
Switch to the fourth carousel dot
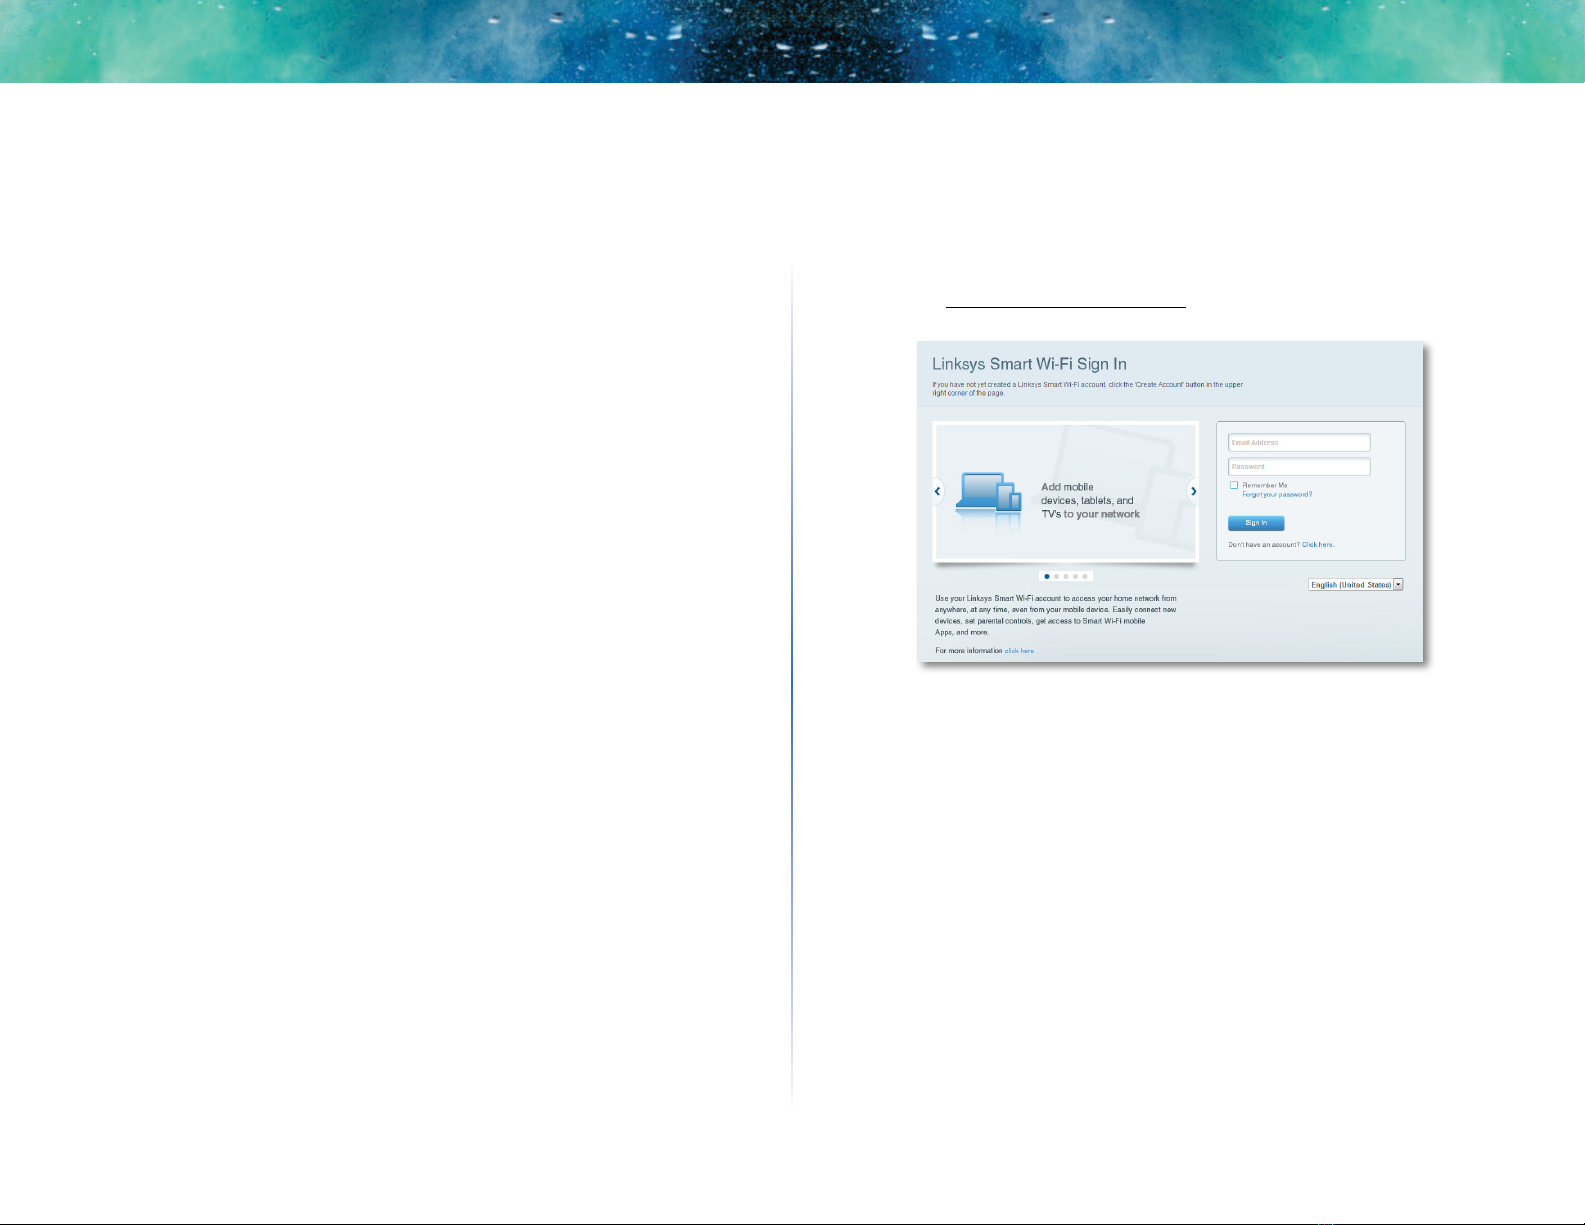click(x=1075, y=577)
